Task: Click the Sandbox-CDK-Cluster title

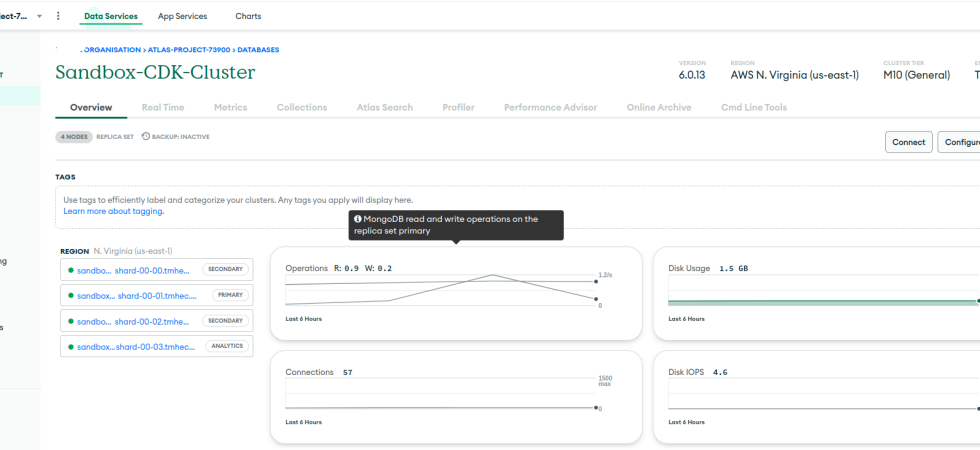Action: 155,72
